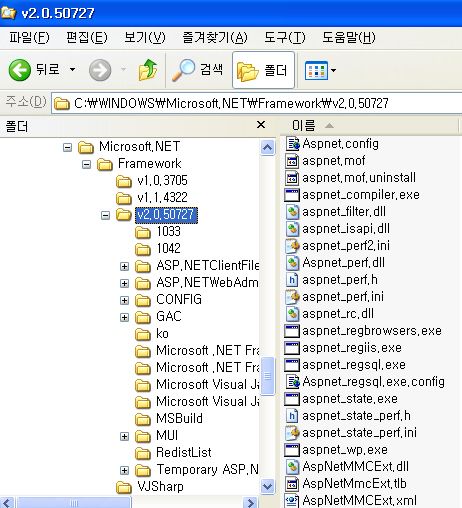Select the 1033 folder in tree
The height and width of the screenshot is (508, 462).
(x=158, y=232)
